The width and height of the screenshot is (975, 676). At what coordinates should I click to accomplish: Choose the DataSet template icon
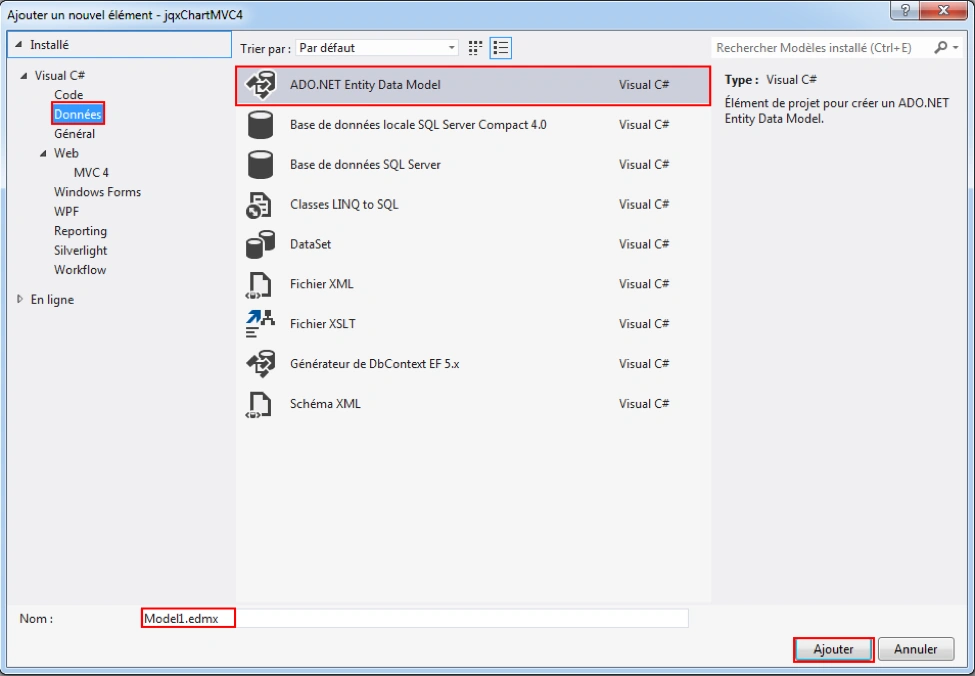[x=261, y=244]
